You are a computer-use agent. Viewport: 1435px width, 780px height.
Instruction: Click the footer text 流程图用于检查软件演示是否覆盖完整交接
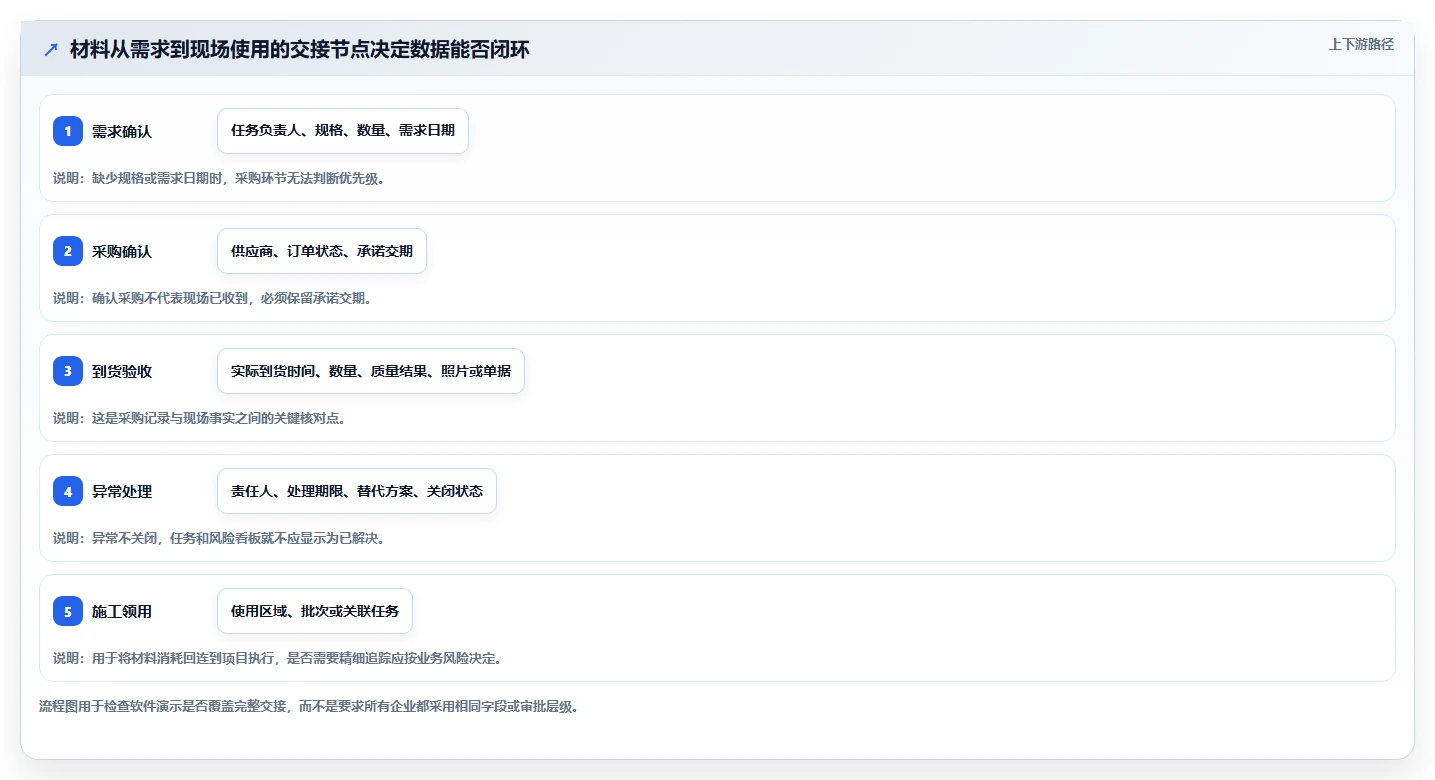point(164,706)
